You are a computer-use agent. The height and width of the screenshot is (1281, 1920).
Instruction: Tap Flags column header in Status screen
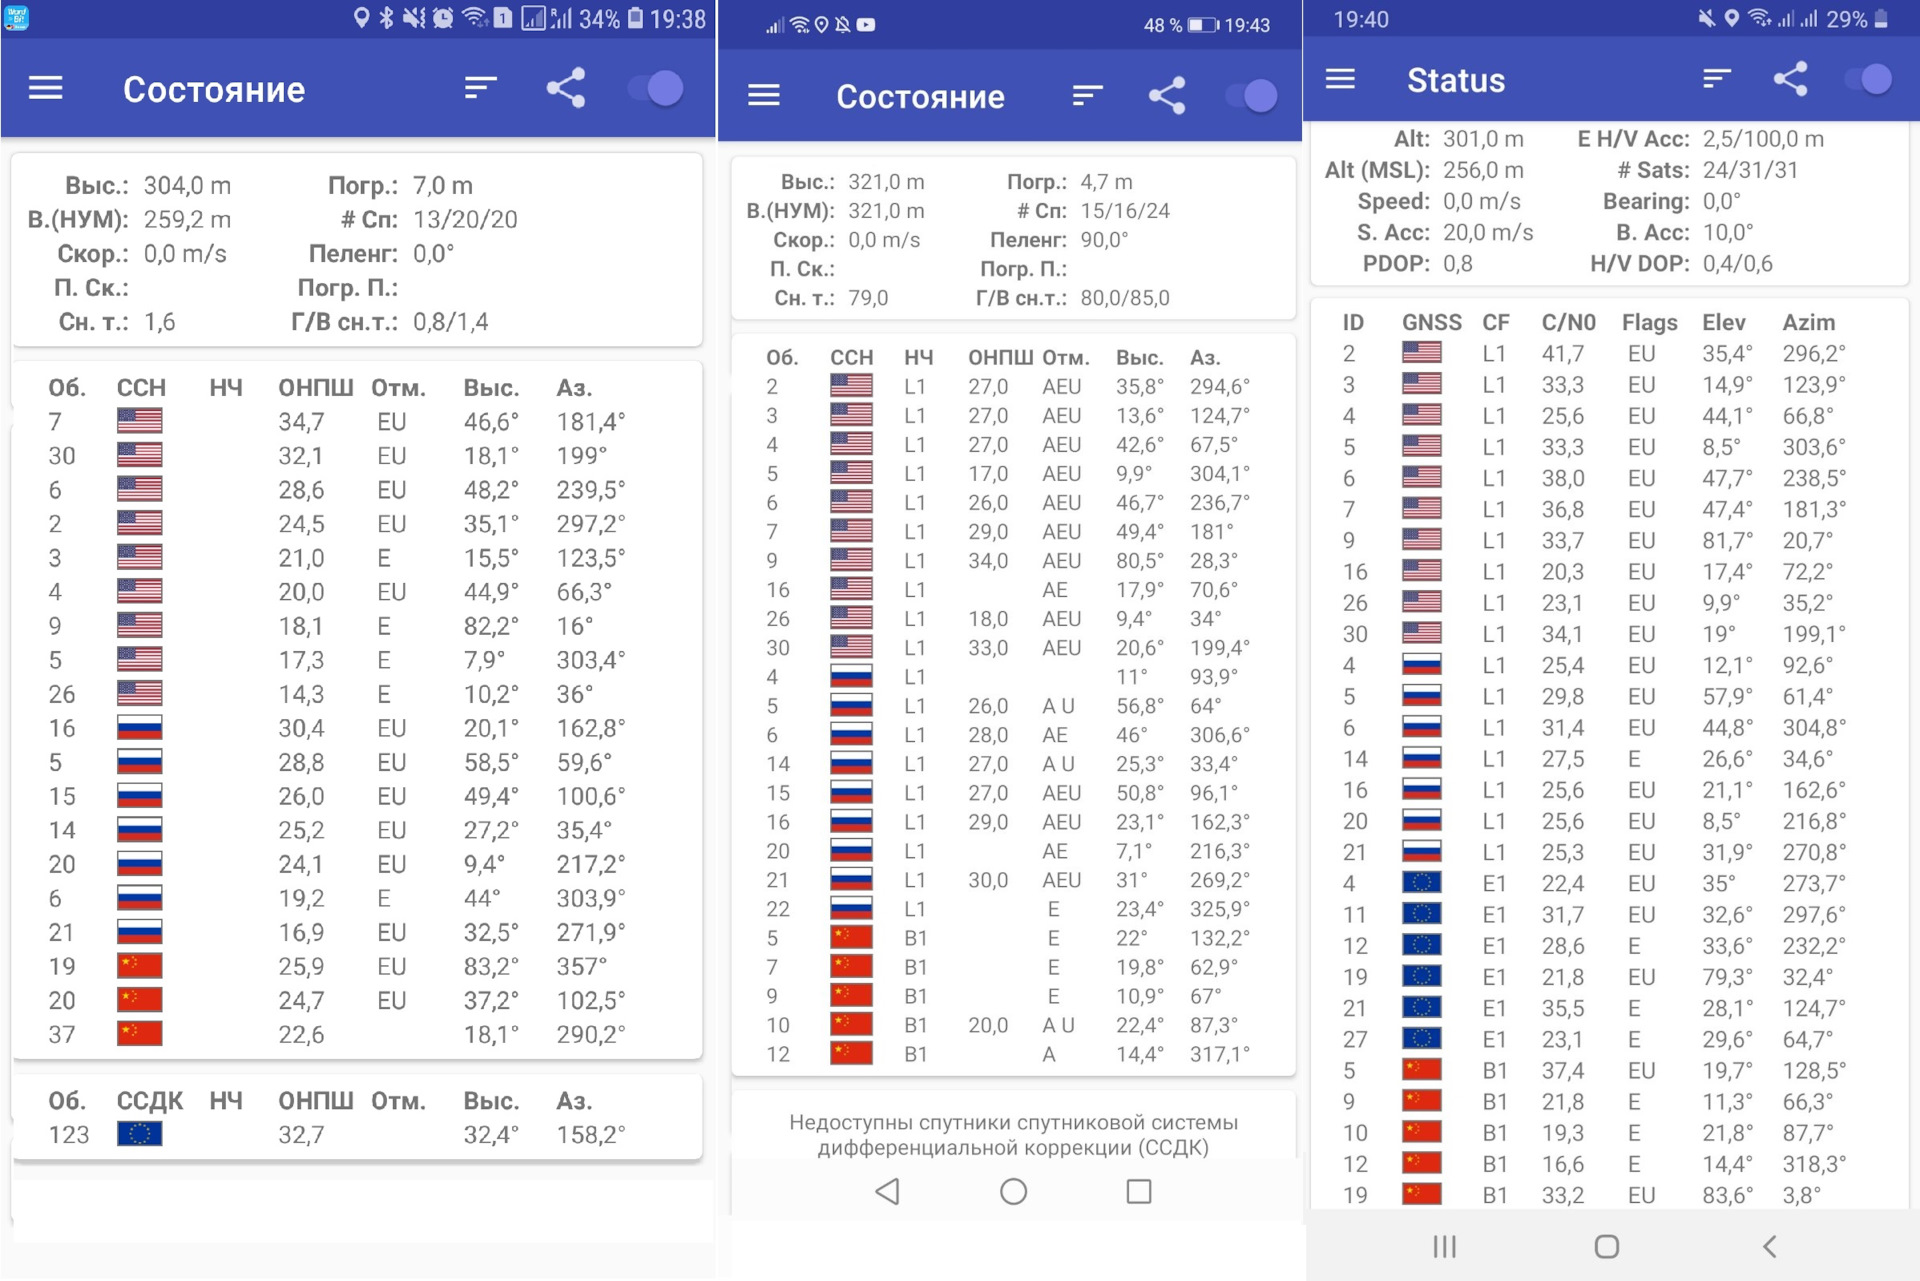(1649, 322)
